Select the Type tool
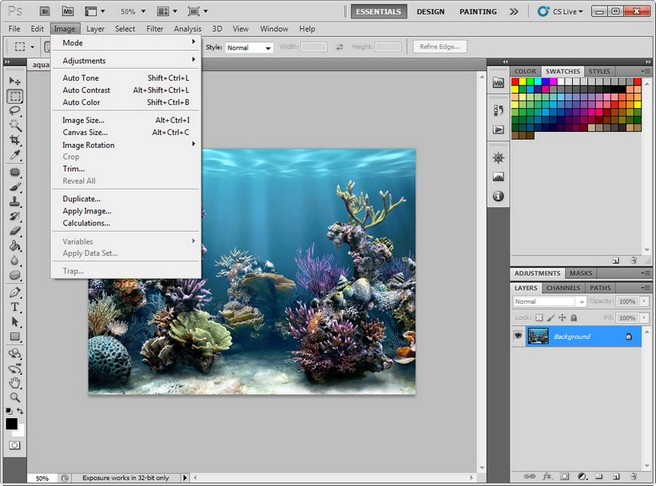 coord(15,307)
